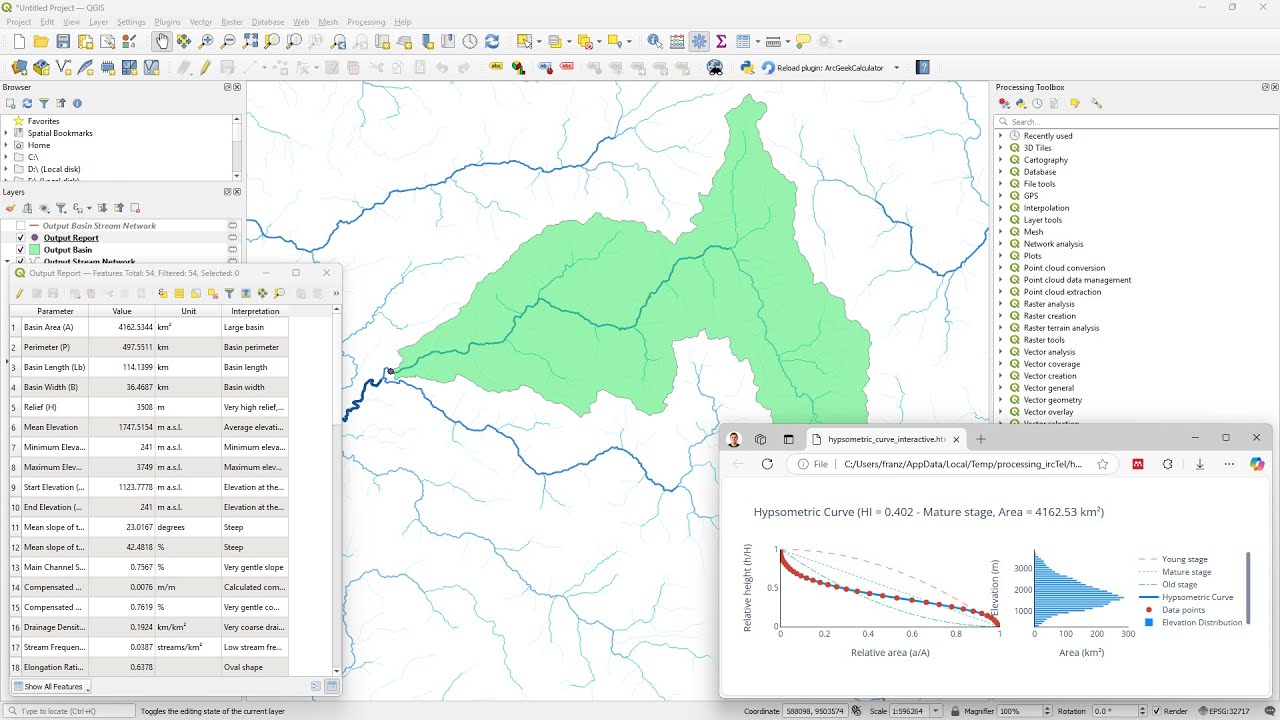Click the Type to locate search box
Screen dimensions: 1280x720
coord(68,711)
